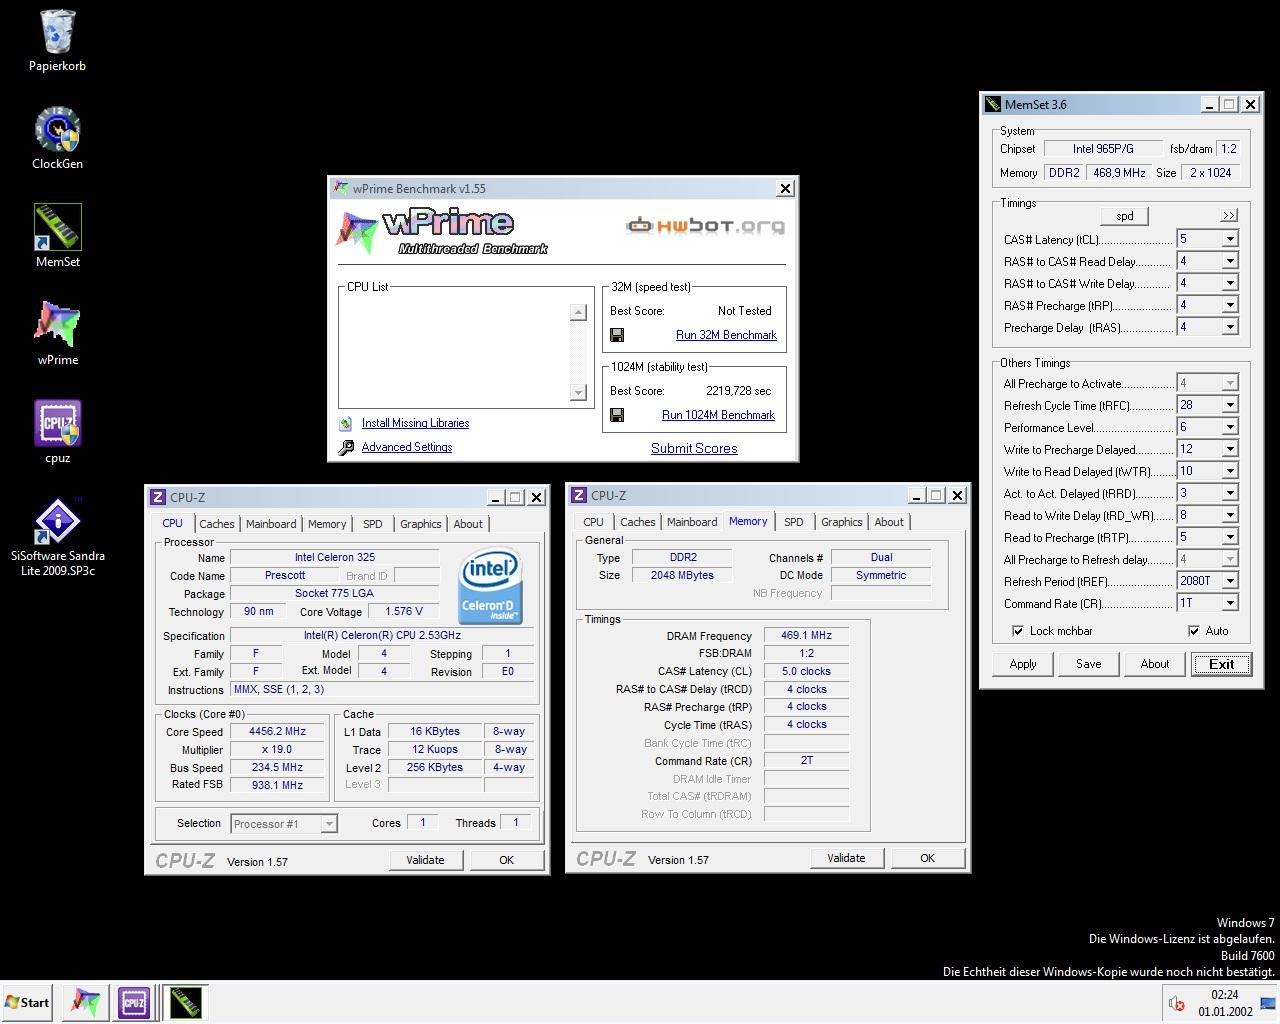The width and height of the screenshot is (1280, 1024).
Task: Click the wPrime title bar icon
Action: [341, 188]
